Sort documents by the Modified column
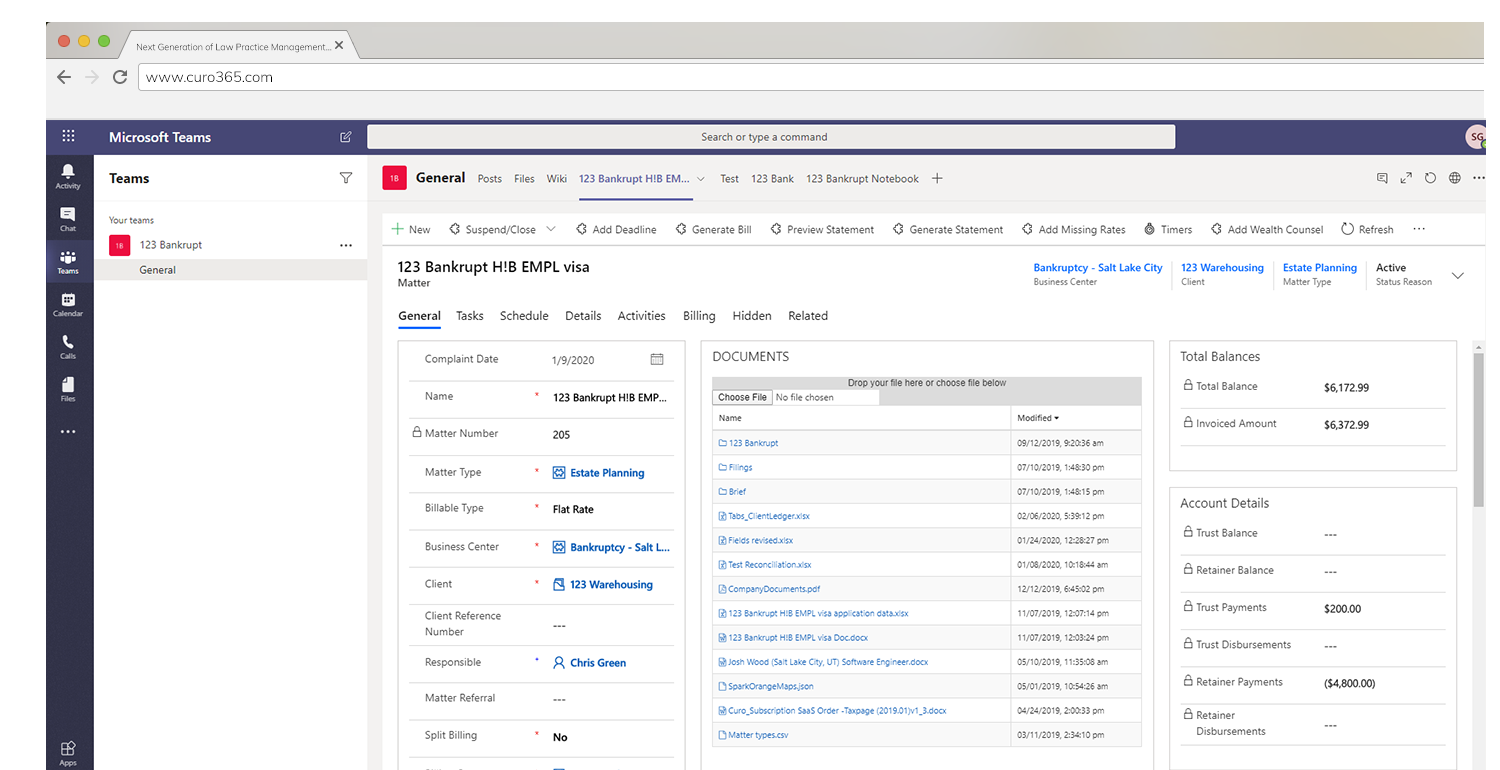This screenshot has height=770, width=1500. coord(1037,418)
